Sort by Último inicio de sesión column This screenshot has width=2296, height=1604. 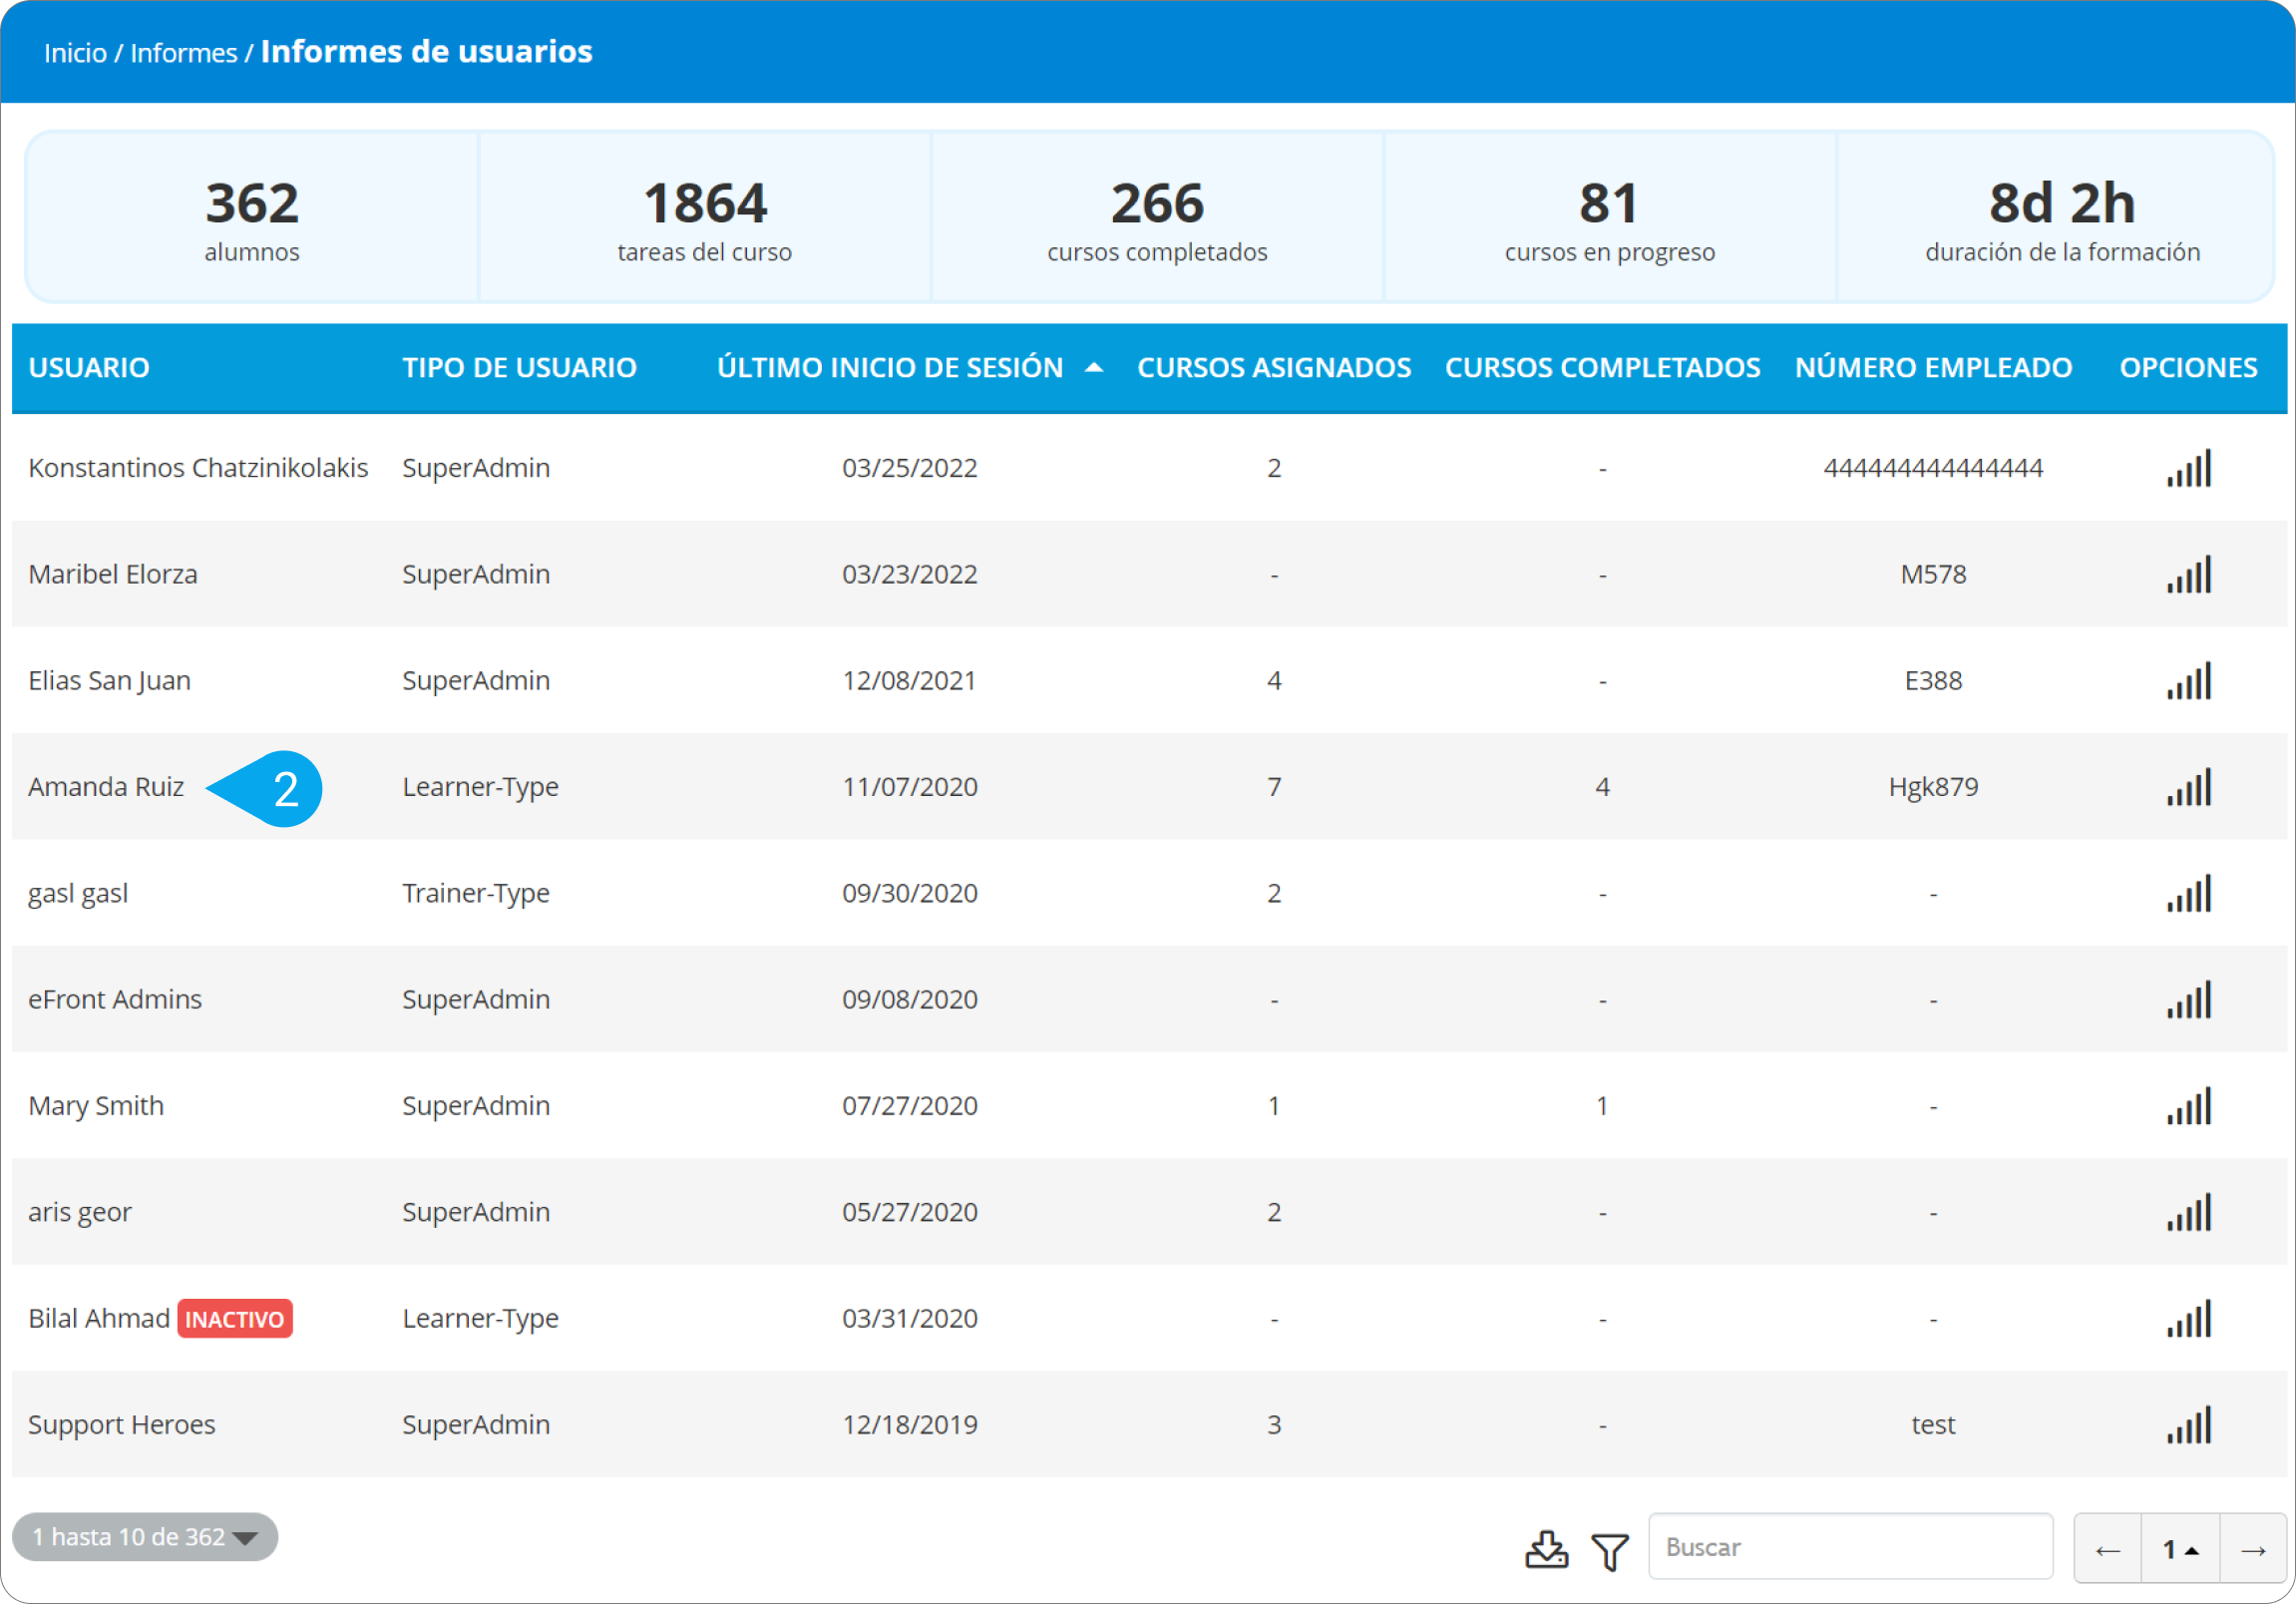890,368
